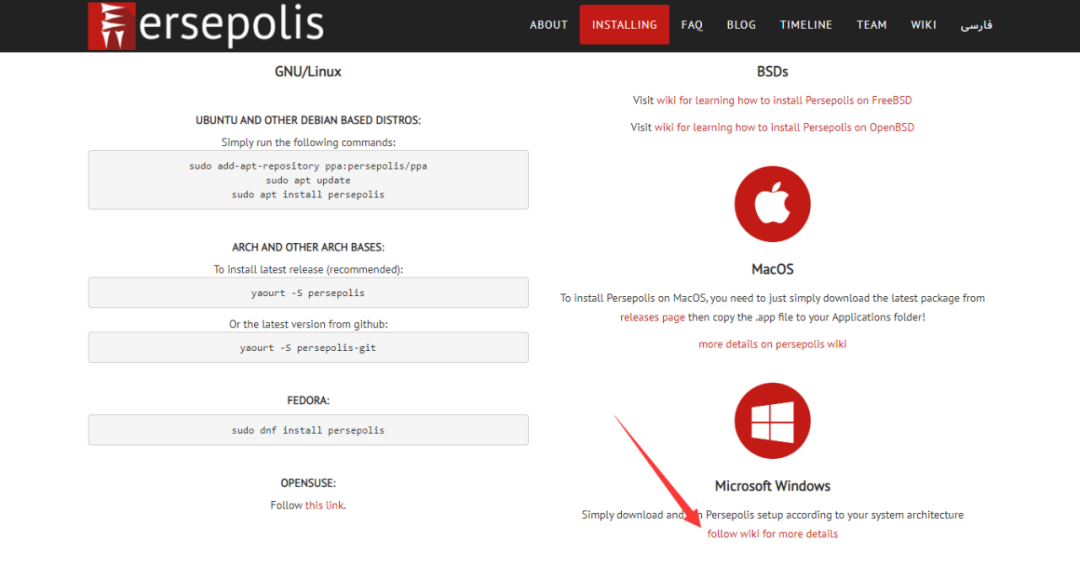
Task: Click the OPENSUSE heading
Action: pyautogui.click(x=308, y=483)
